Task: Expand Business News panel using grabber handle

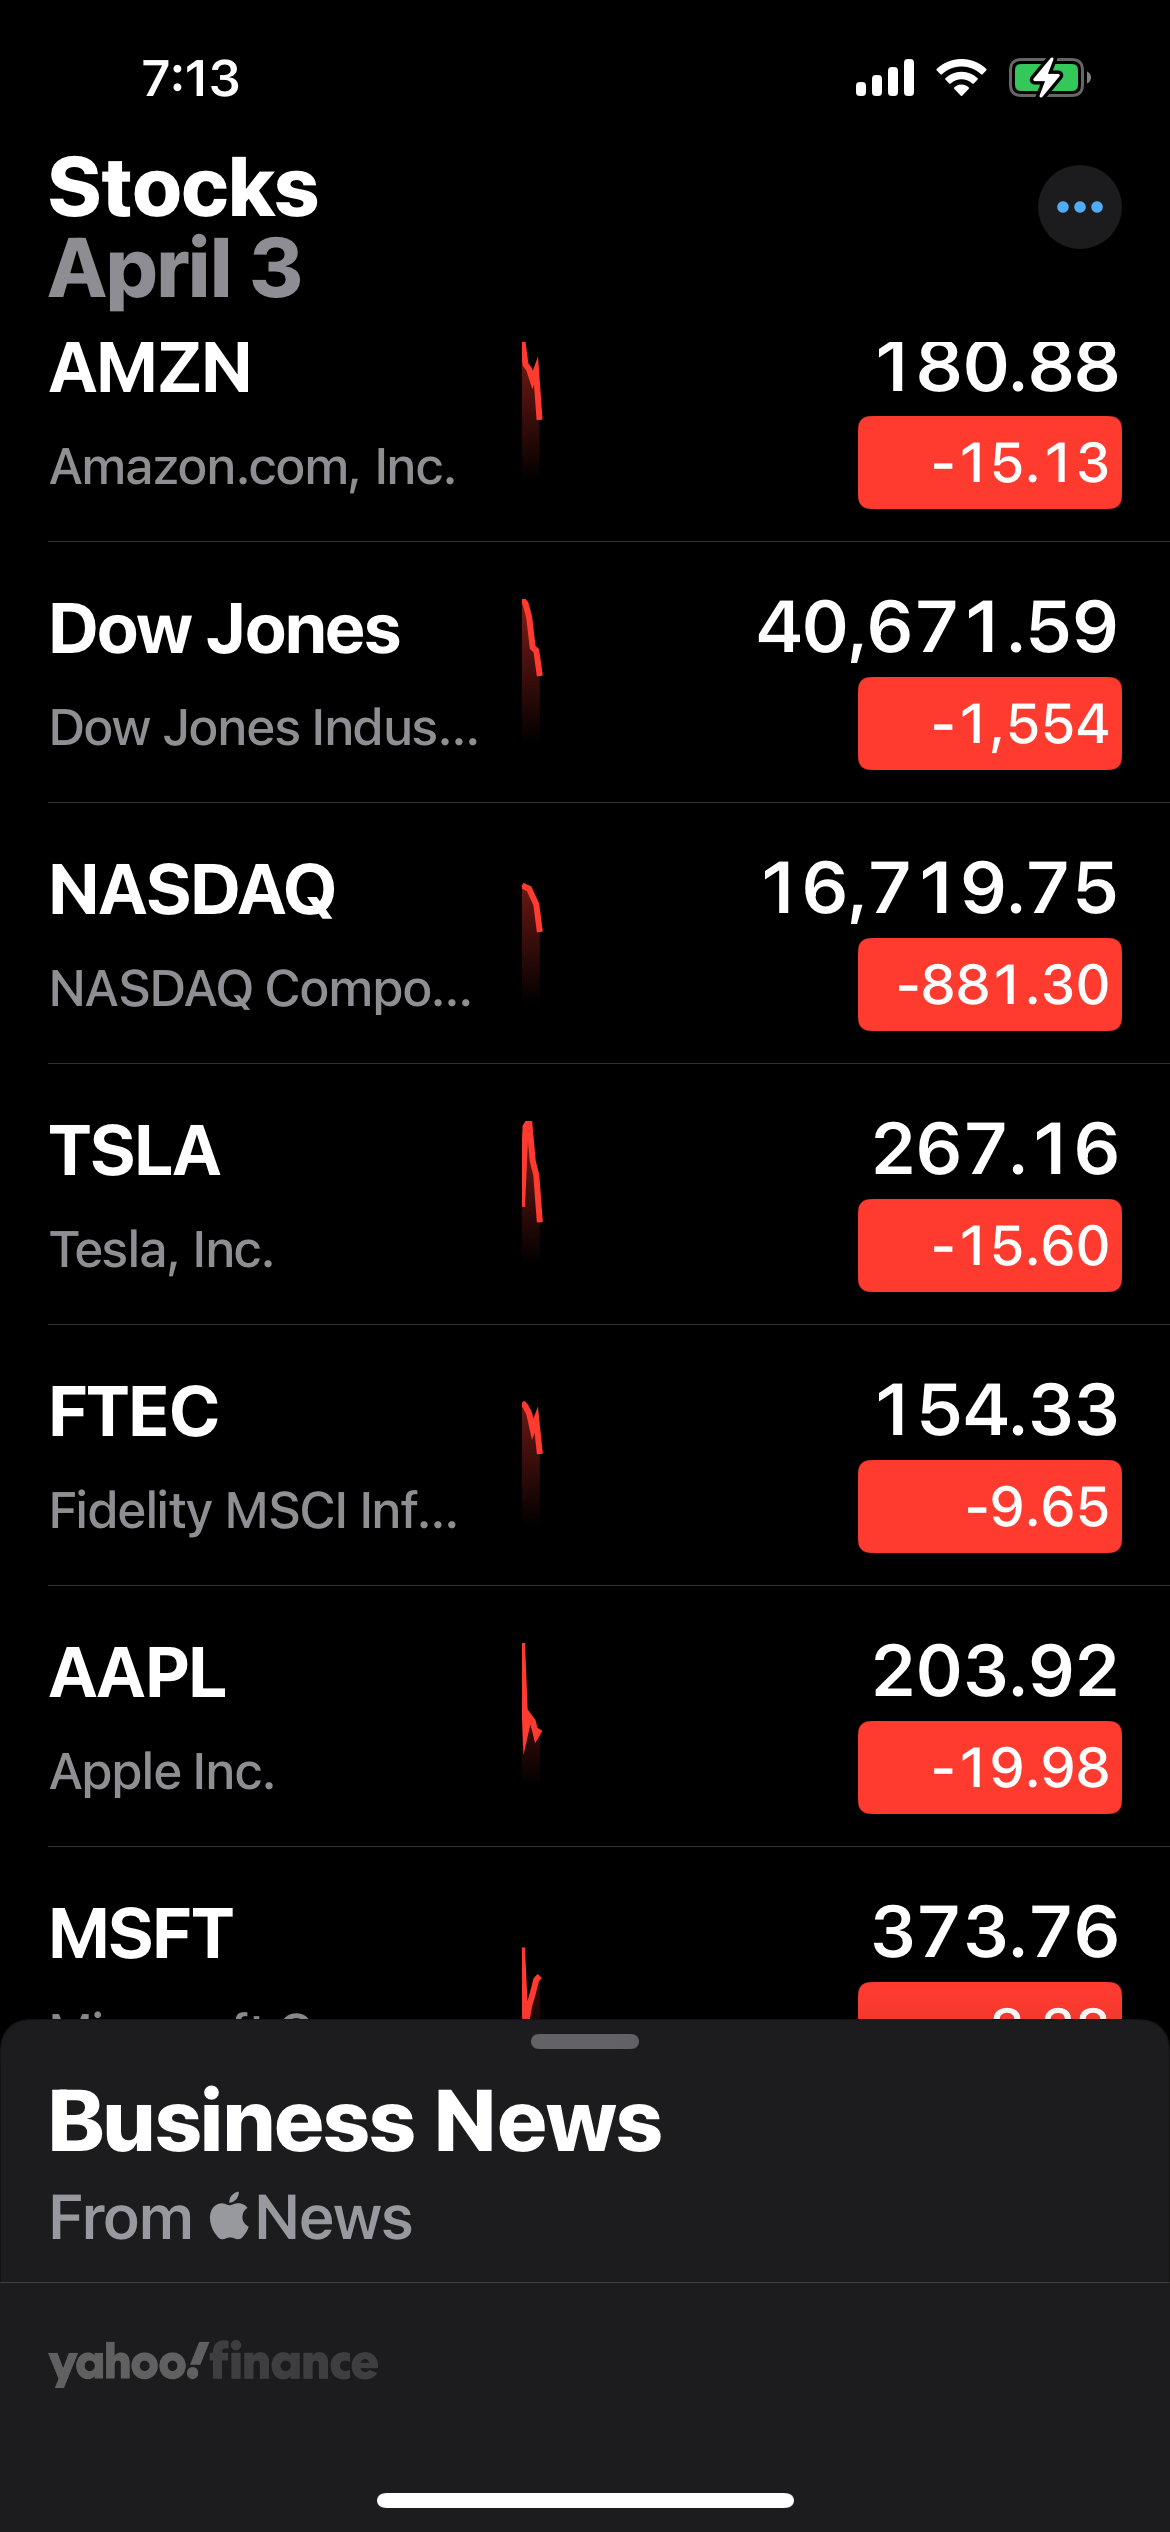Action: click(585, 2042)
